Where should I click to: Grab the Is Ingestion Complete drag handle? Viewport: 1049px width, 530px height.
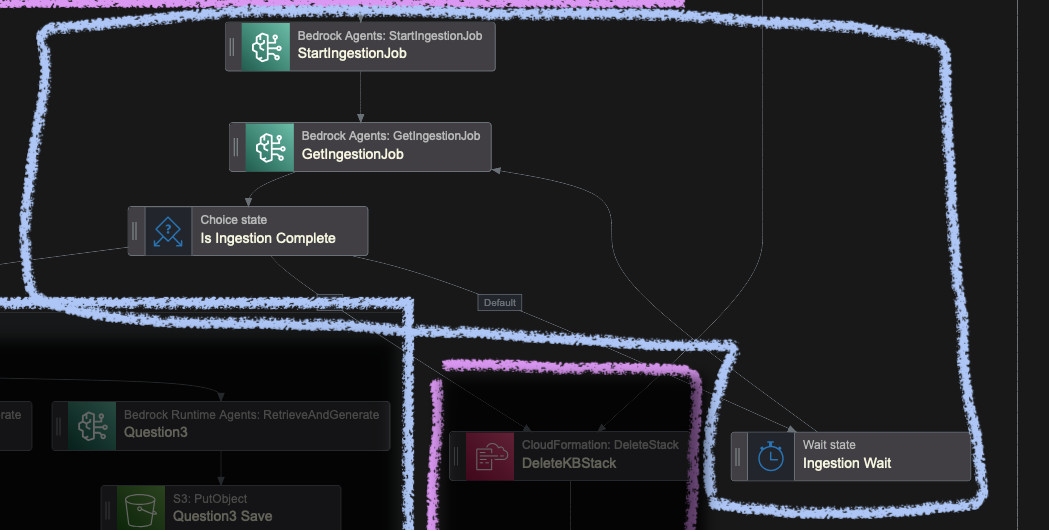click(x=135, y=232)
